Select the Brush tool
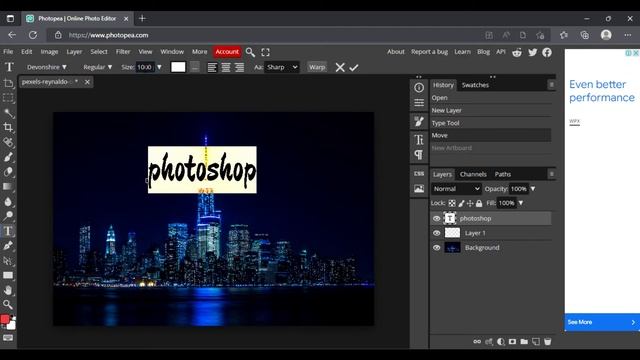The width and height of the screenshot is (640, 360). click(8, 157)
